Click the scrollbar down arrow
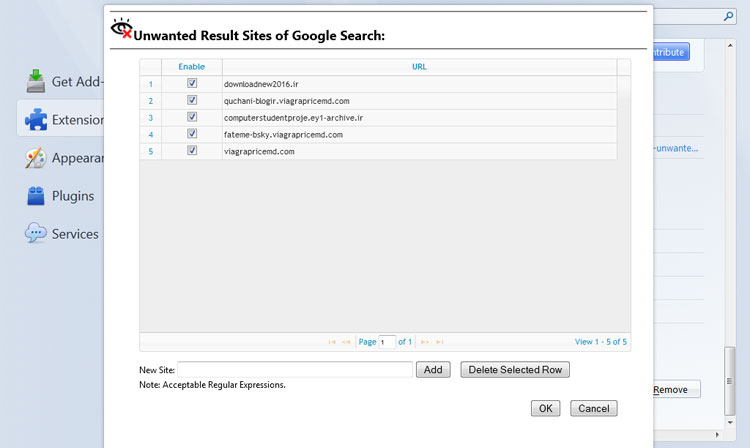Viewport: 750px width, 448px height. 730,423
